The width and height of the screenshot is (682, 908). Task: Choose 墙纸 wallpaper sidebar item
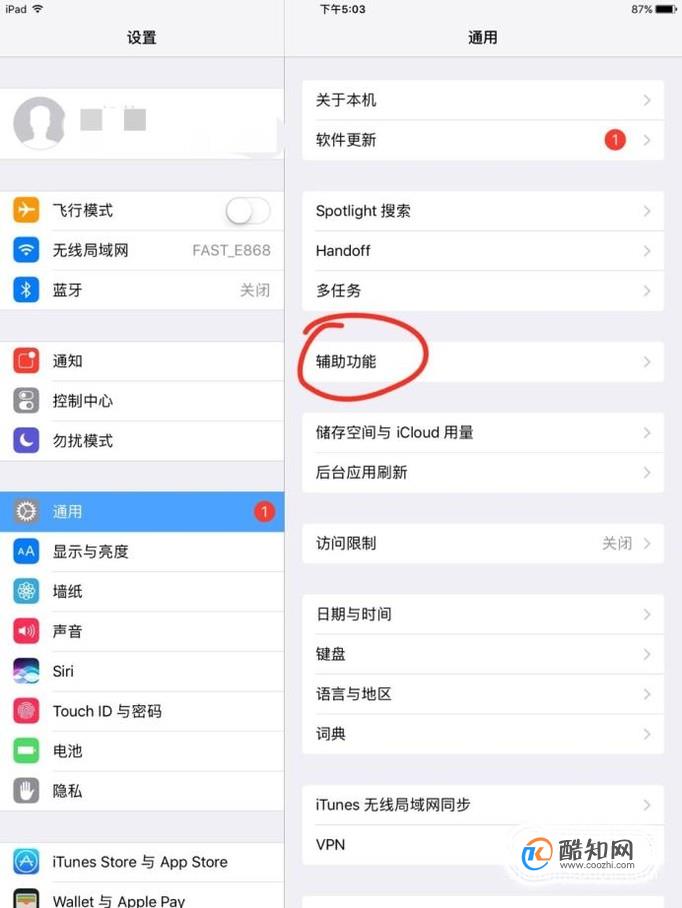(142, 591)
